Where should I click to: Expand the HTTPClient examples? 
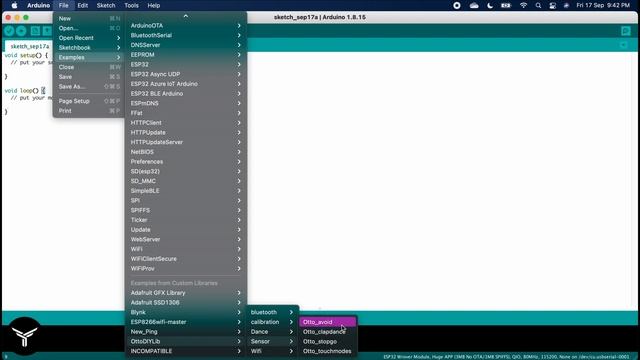point(186,122)
